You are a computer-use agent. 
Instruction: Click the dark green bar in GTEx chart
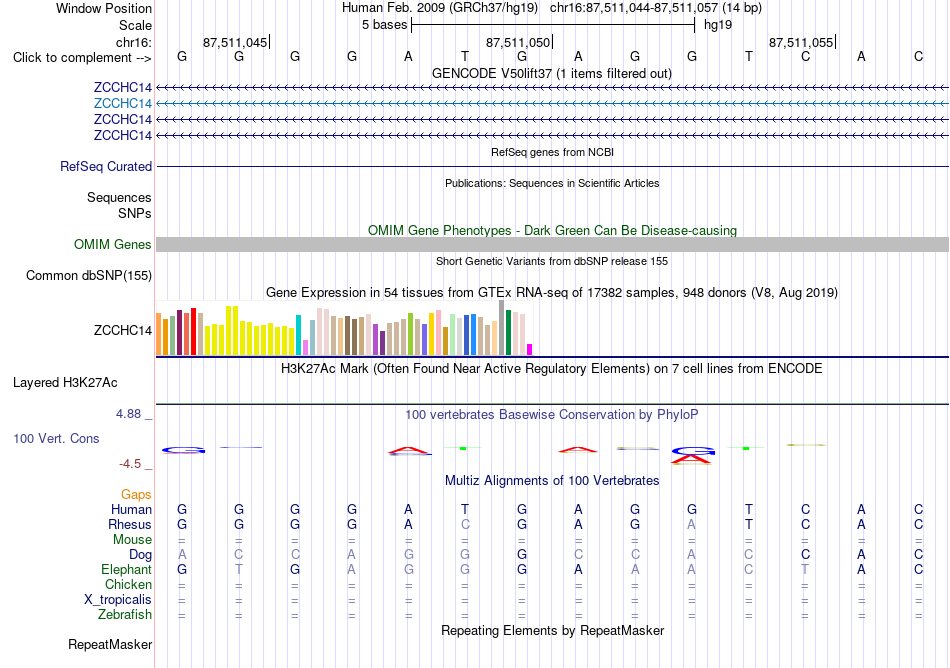click(x=508, y=332)
